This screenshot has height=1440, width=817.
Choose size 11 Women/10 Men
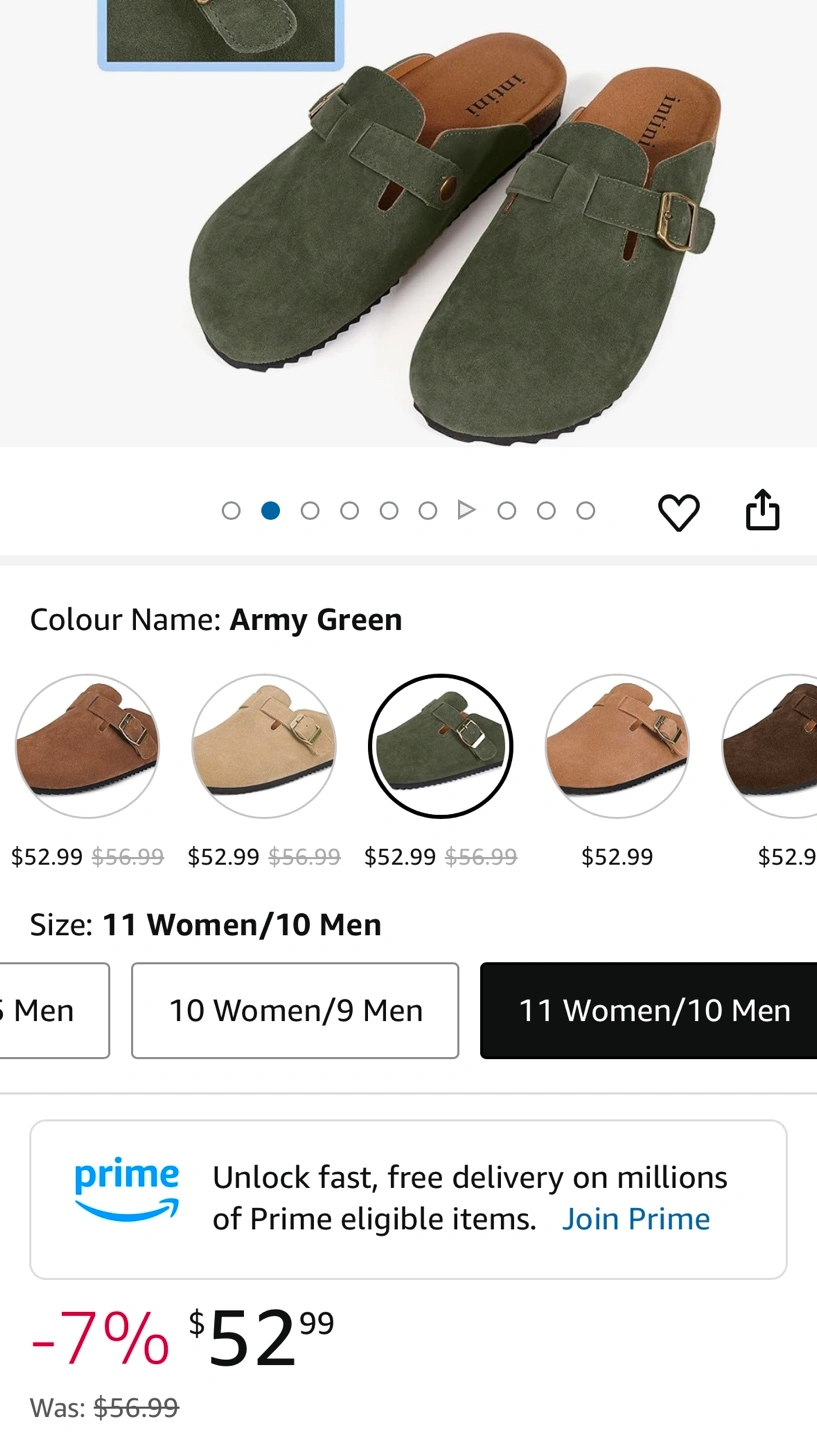point(649,1010)
